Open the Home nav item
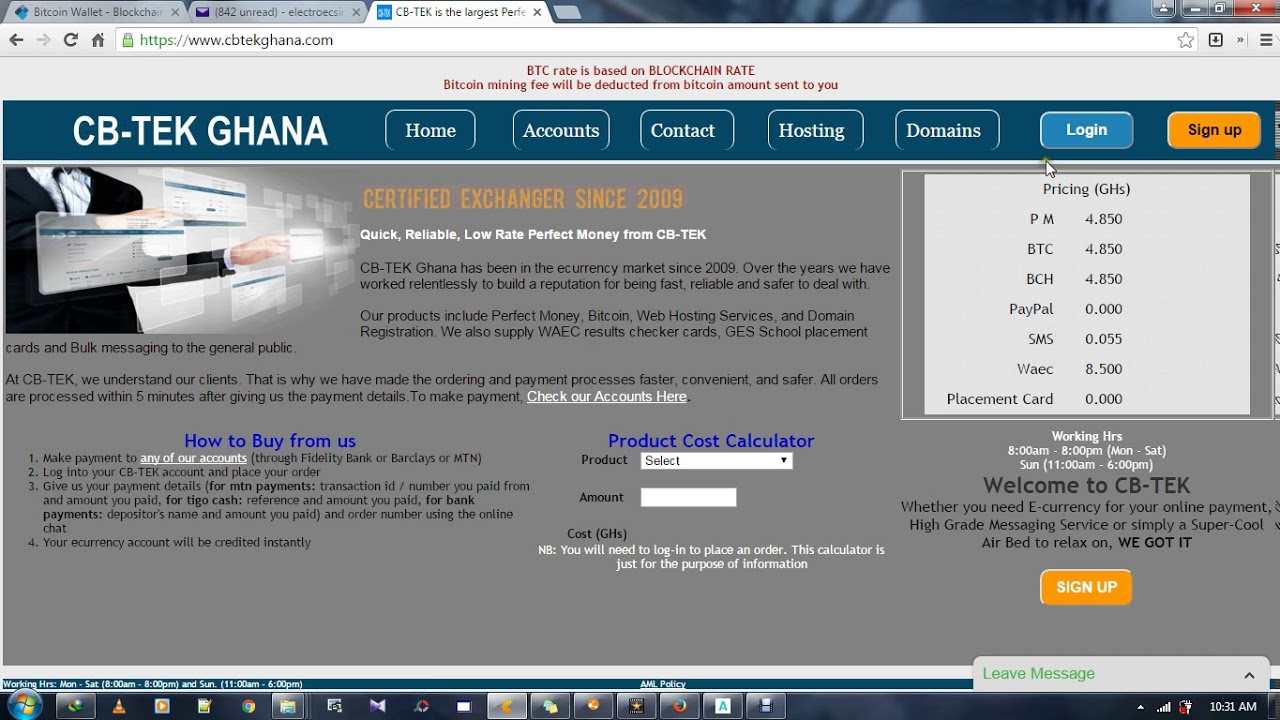This screenshot has width=1280, height=720. click(430, 130)
